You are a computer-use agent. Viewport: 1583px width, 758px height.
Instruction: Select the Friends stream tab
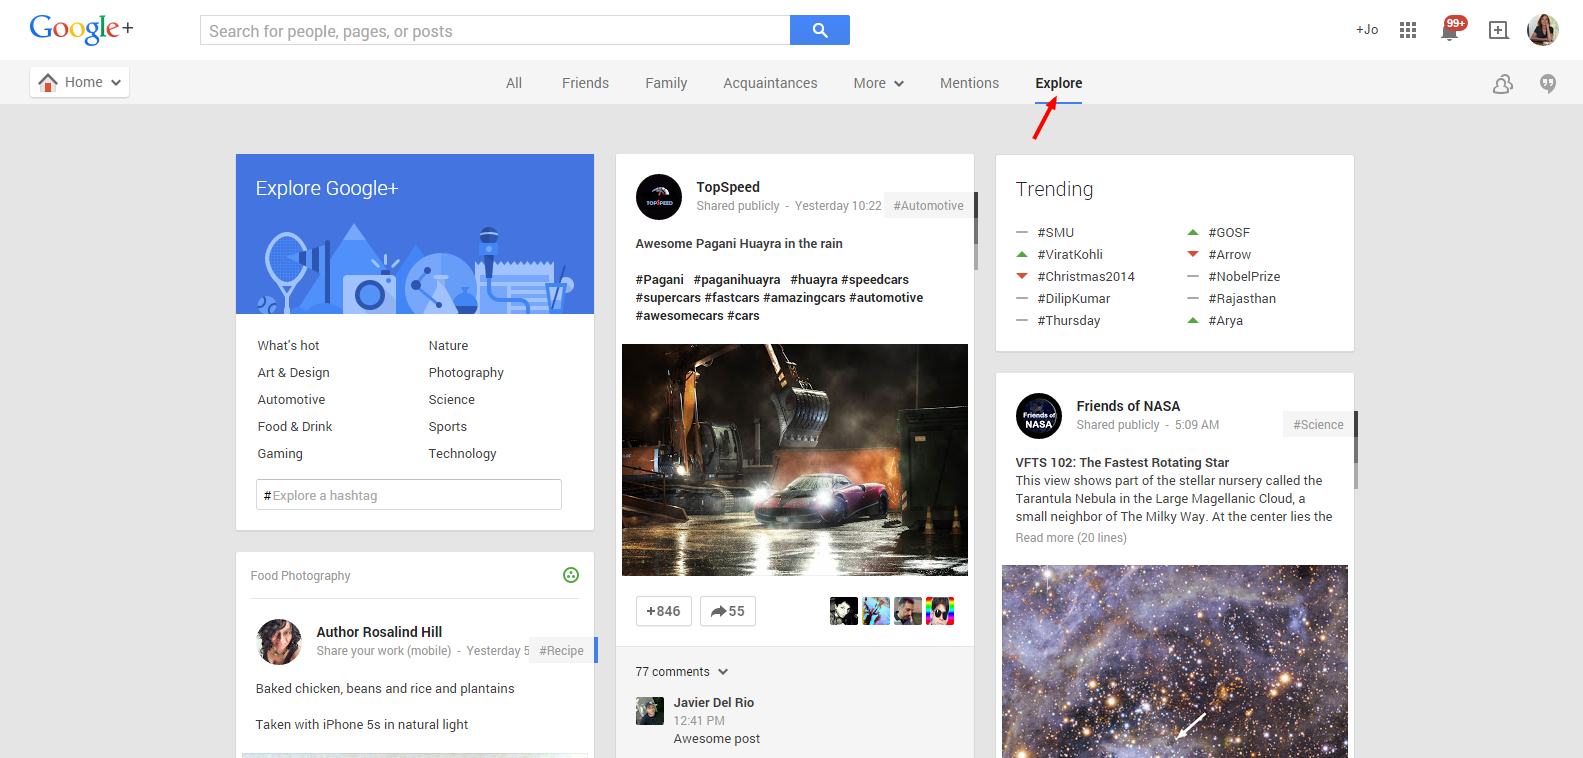click(585, 83)
